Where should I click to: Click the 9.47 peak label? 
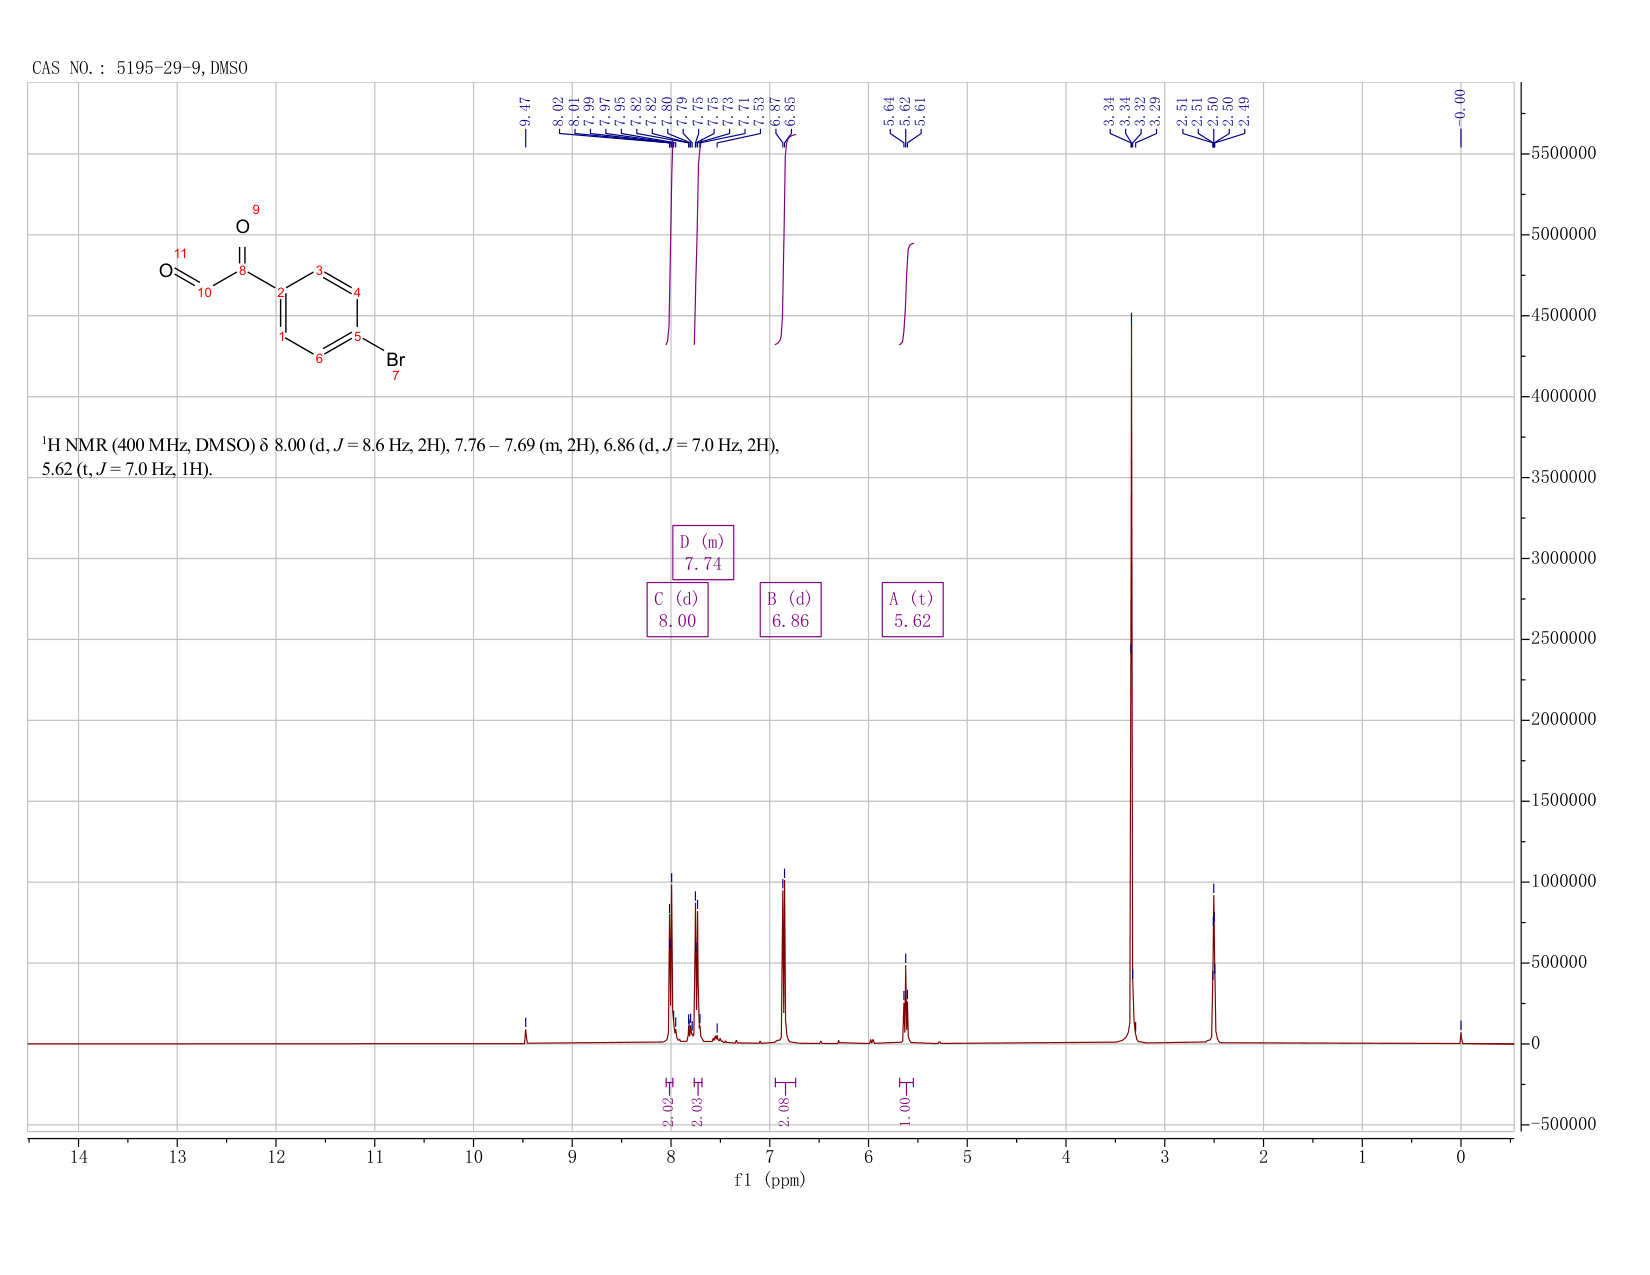click(x=526, y=111)
